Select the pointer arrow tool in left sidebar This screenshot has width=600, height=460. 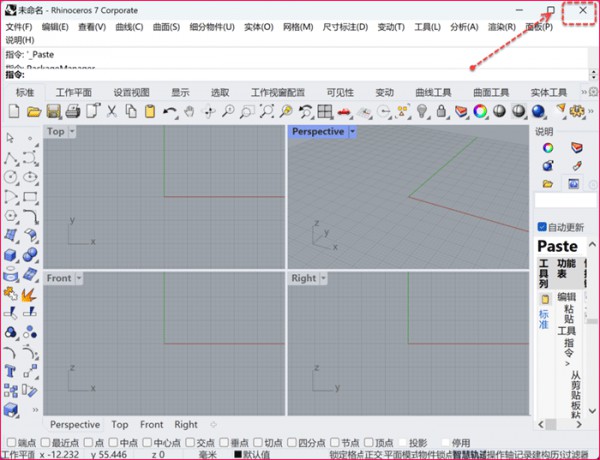point(10,138)
